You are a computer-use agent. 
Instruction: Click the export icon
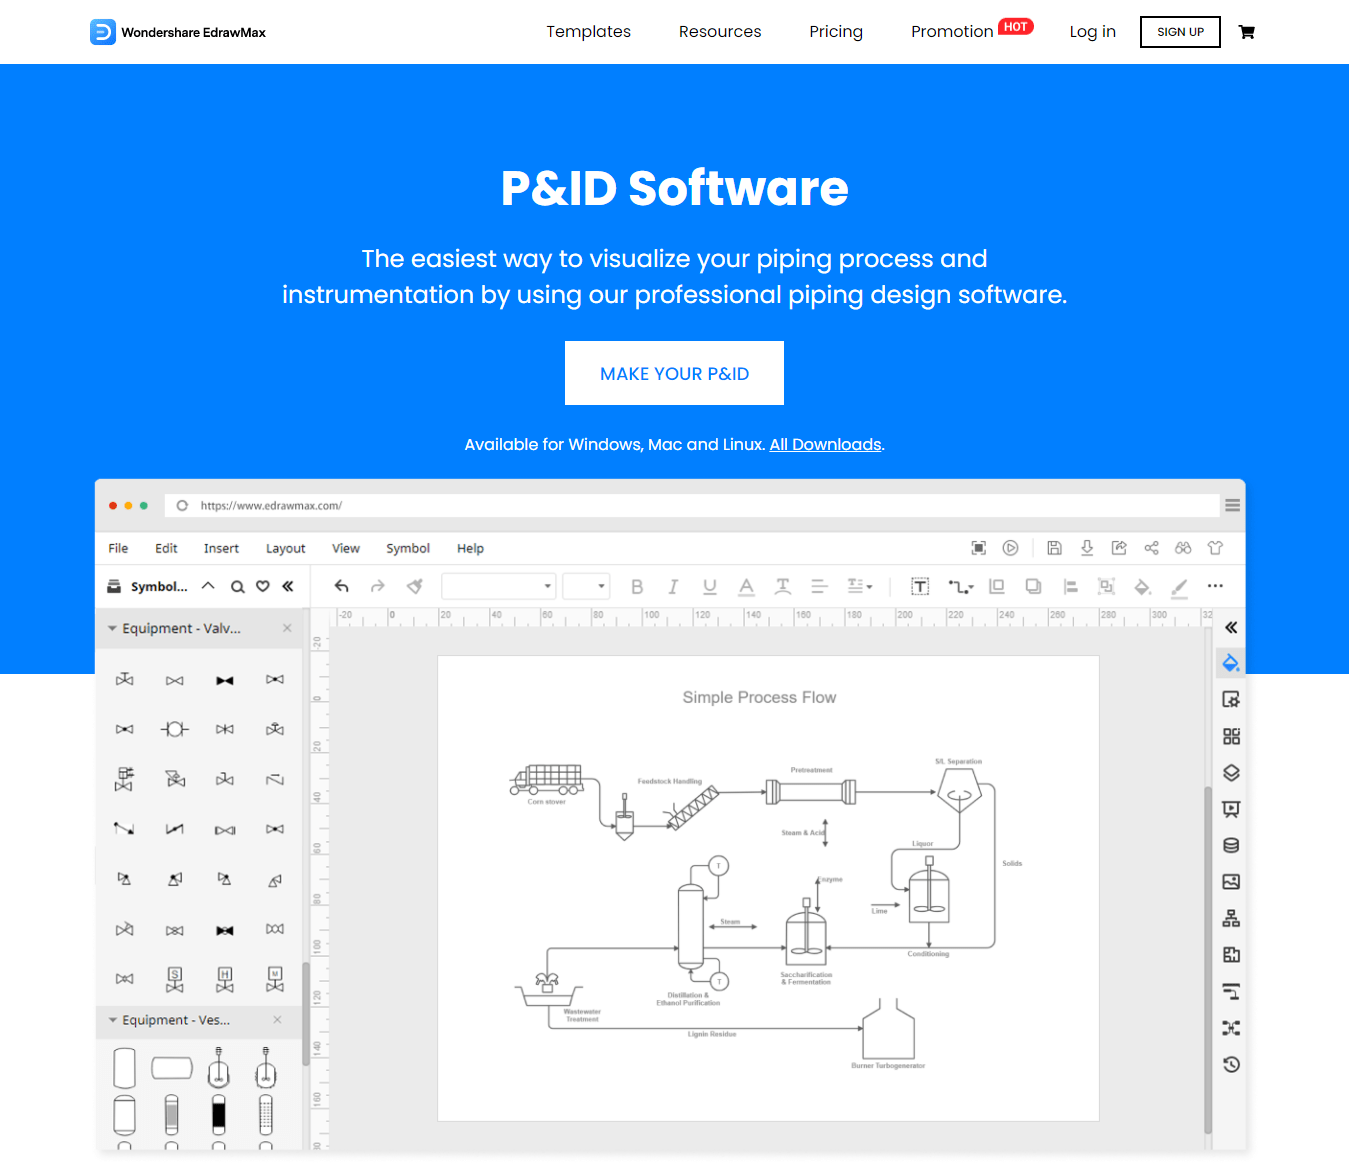click(x=1119, y=548)
